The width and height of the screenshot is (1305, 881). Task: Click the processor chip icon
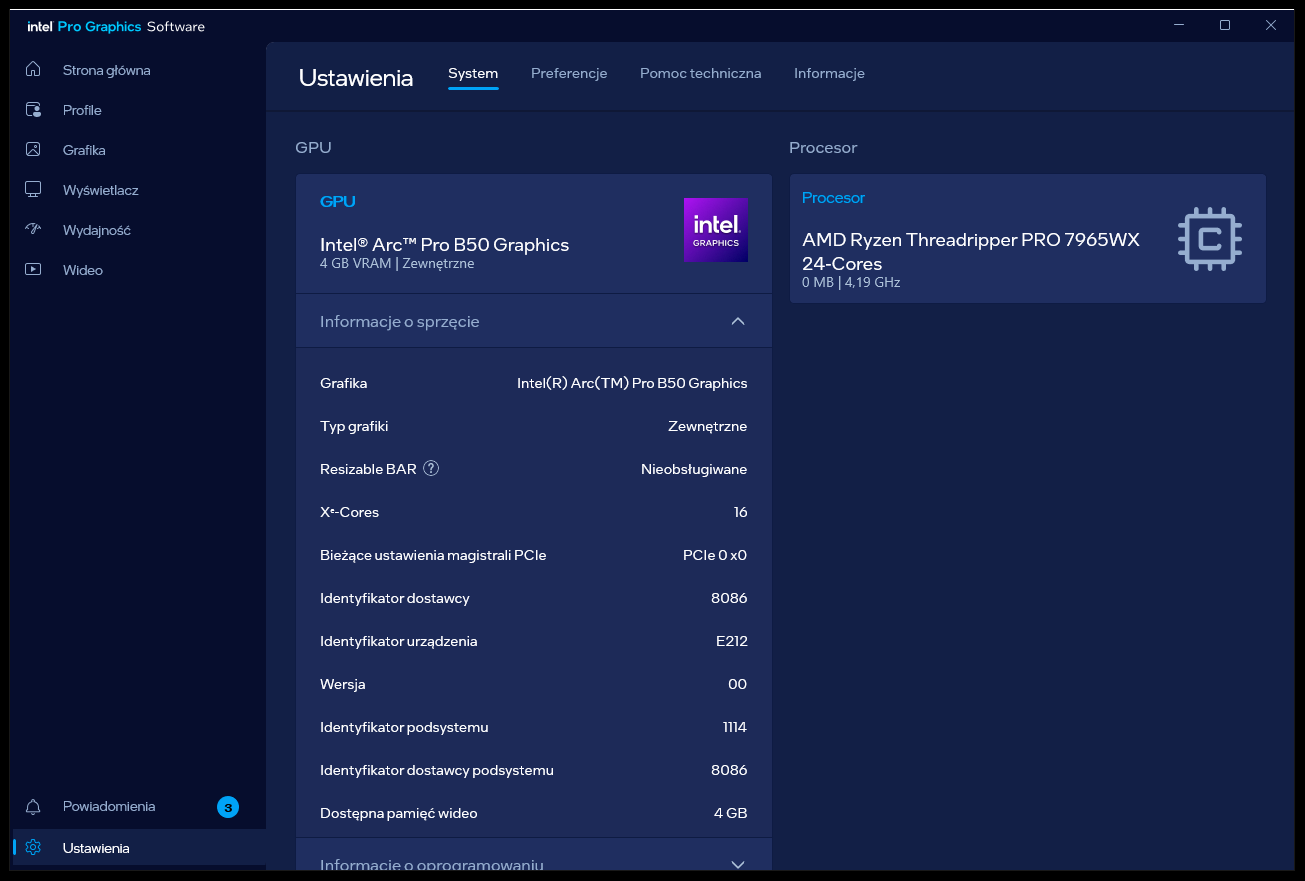tap(1209, 239)
